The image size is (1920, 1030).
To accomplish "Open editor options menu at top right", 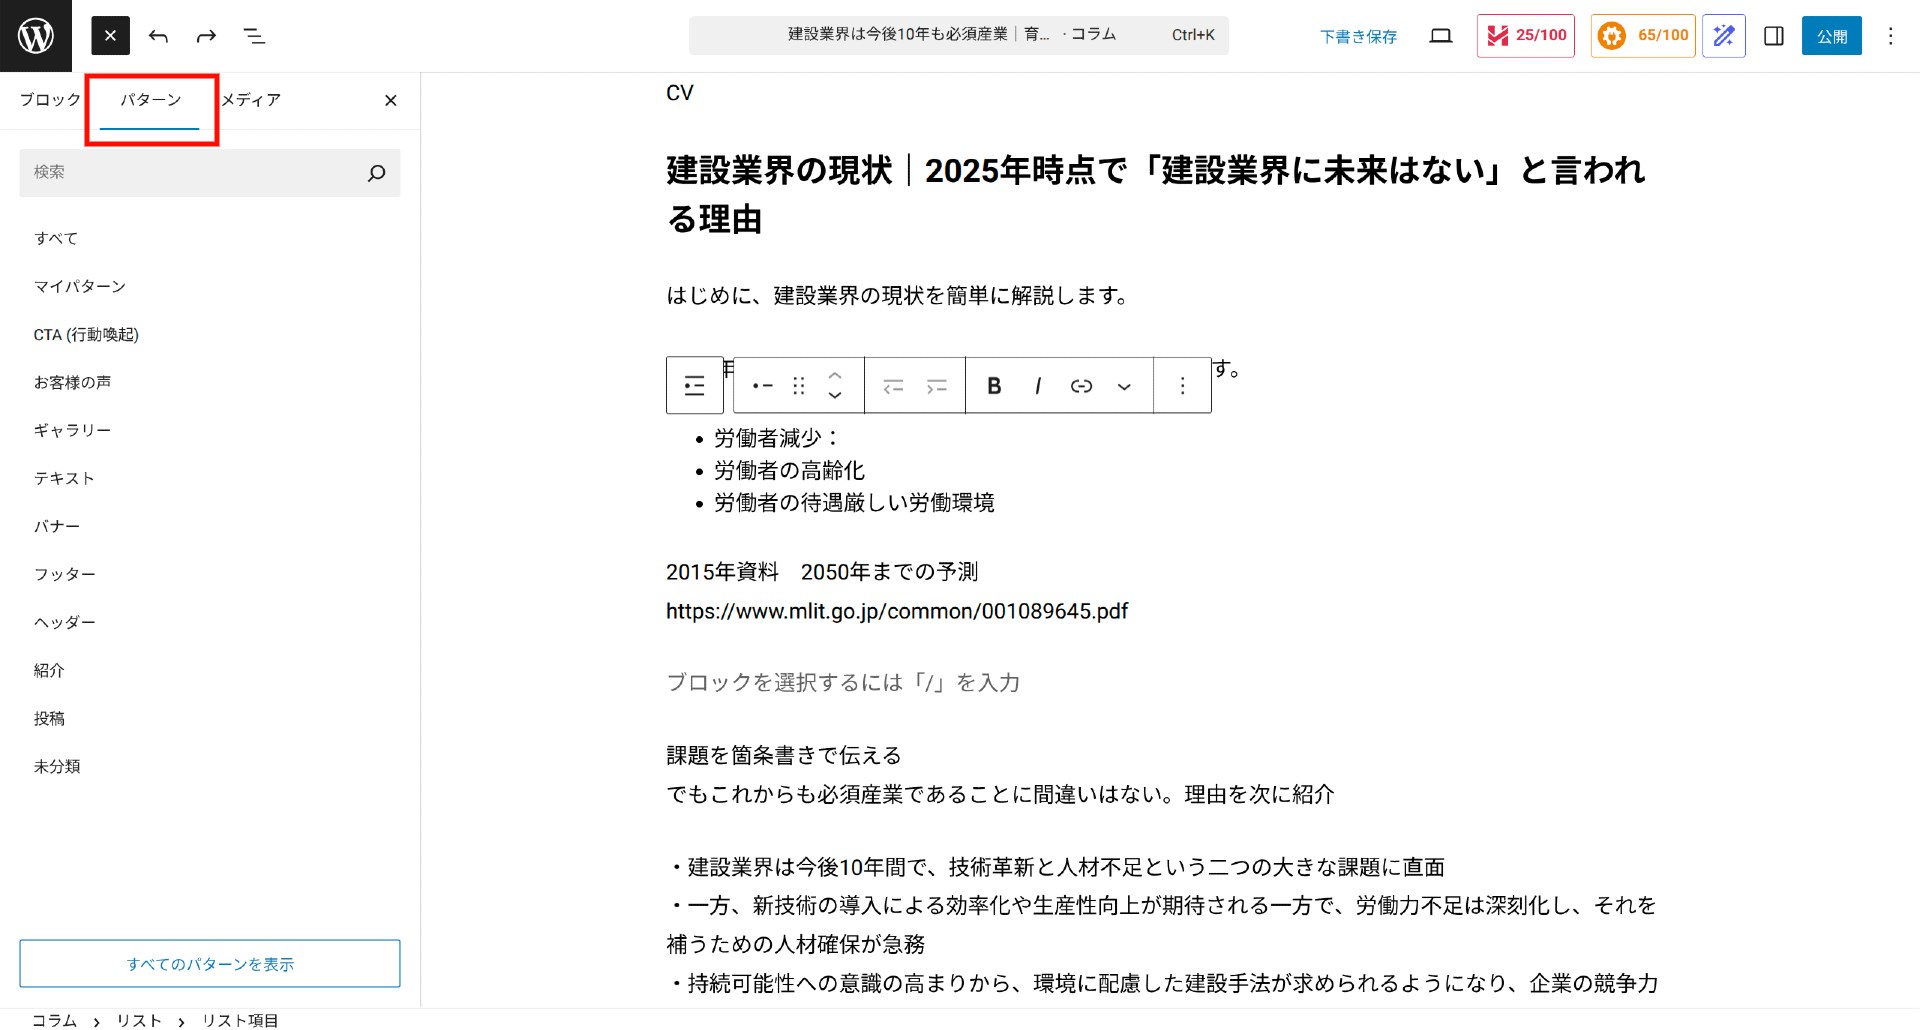I will [x=1890, y=36].
